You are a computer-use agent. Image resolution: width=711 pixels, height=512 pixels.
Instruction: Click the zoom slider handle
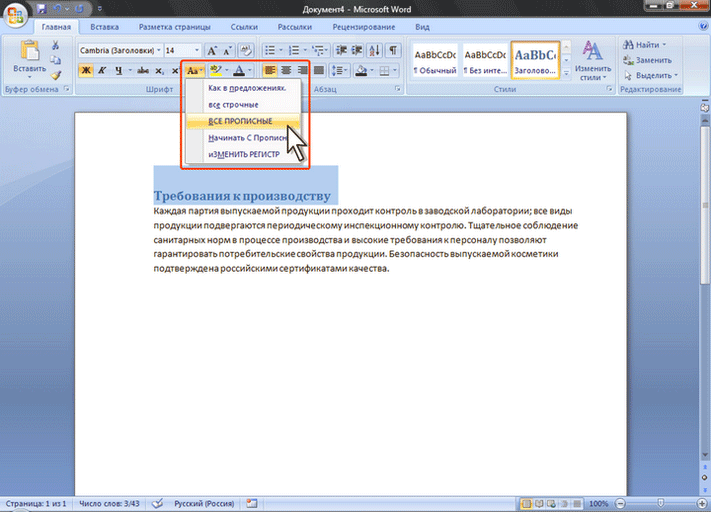coord(661,503)
